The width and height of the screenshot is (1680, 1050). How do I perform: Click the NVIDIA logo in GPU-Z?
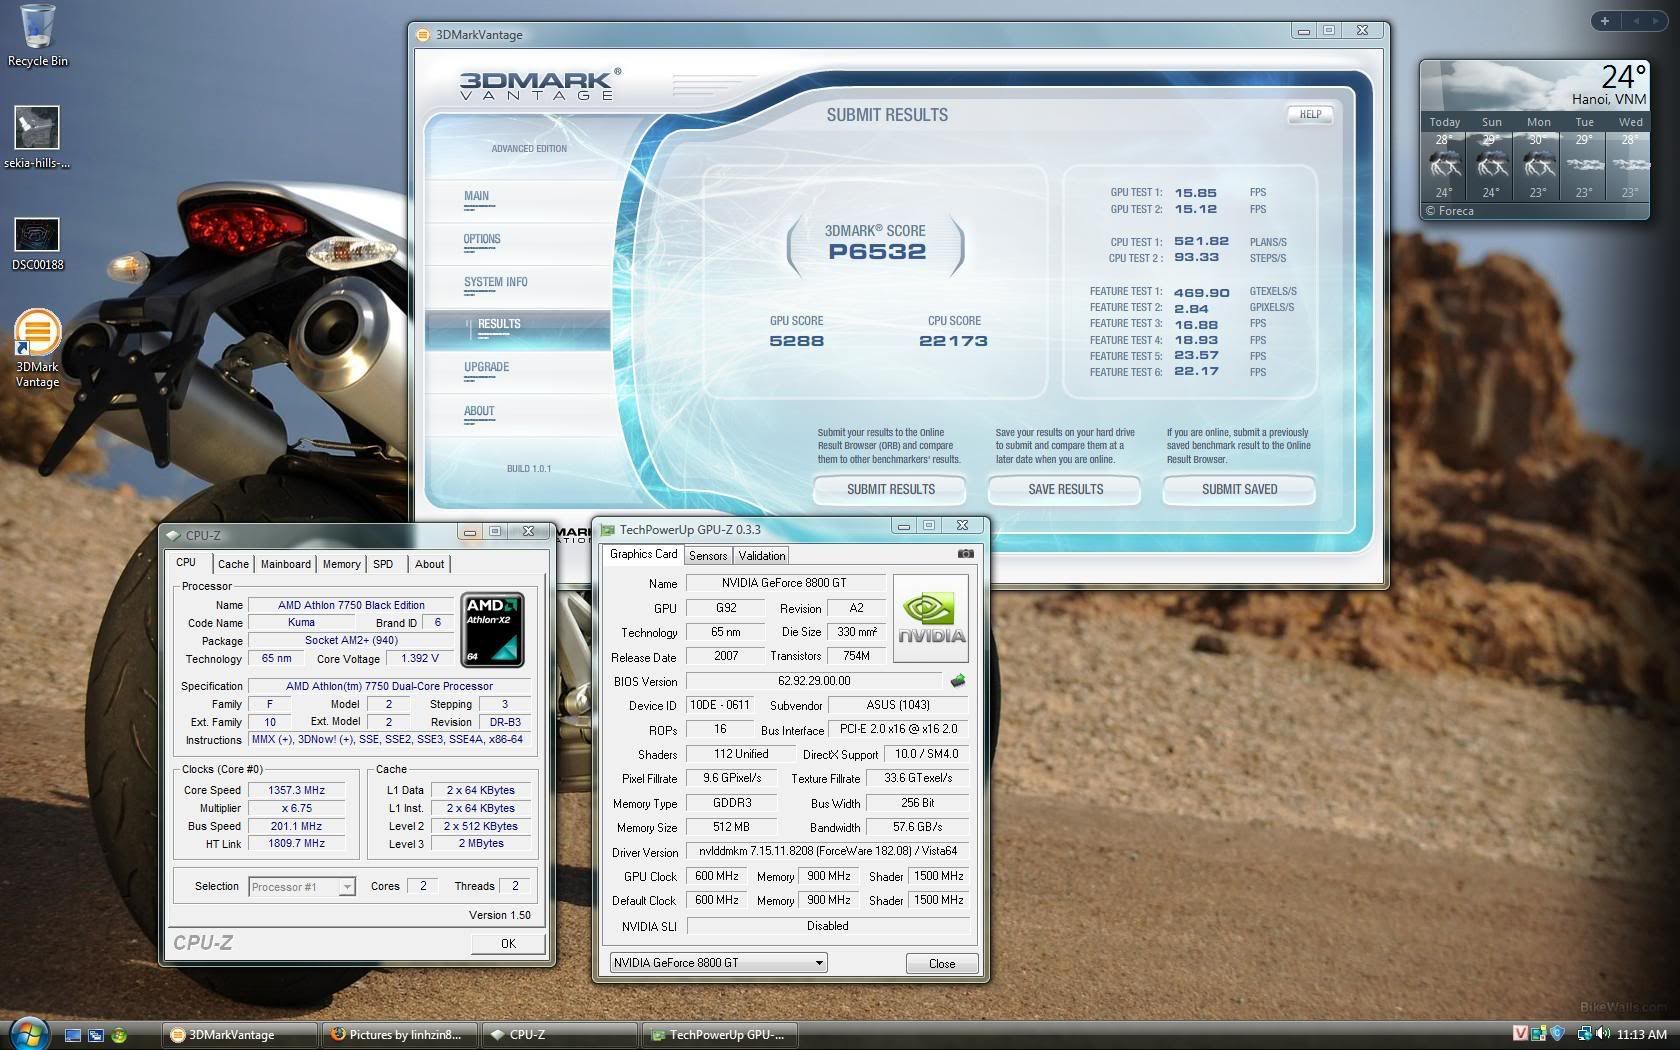pyautogui.click(x=931, y=619)
